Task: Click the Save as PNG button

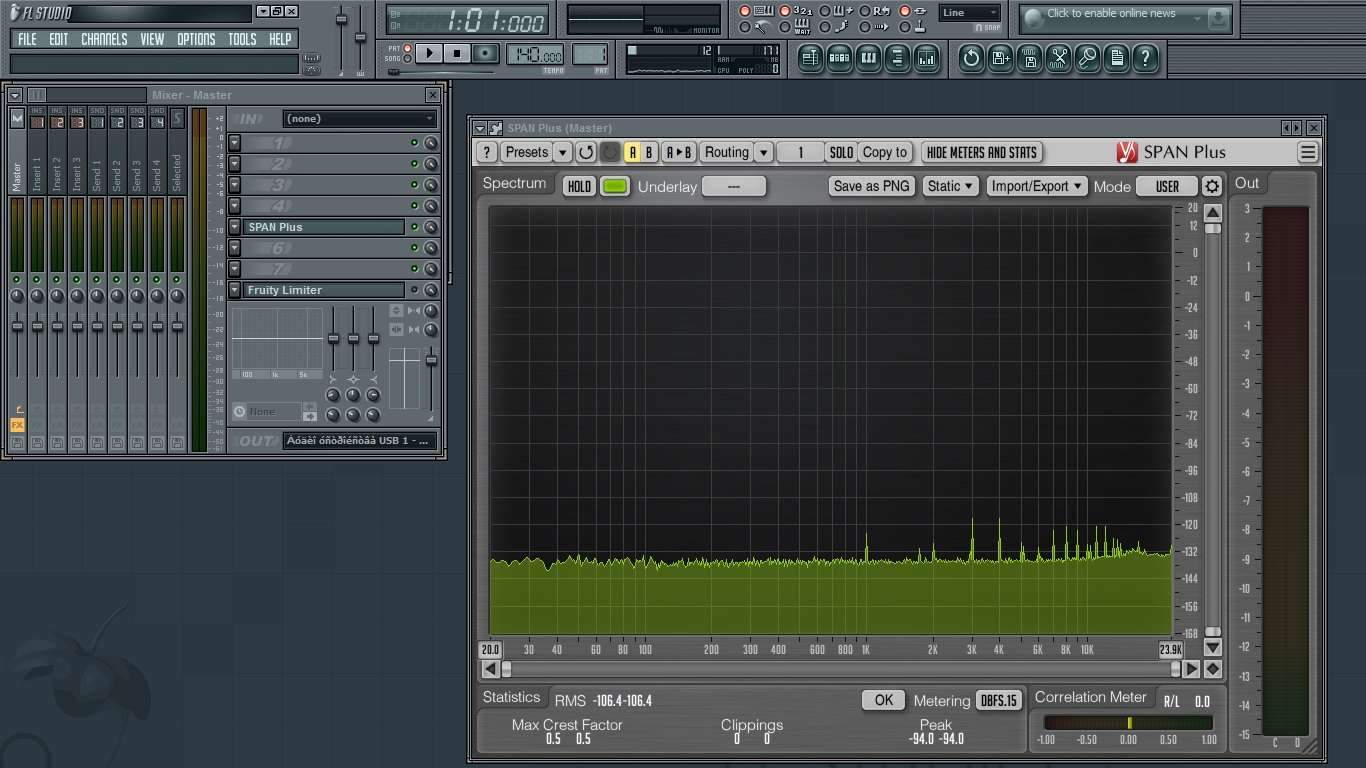Action: click(x=871, y=187)
